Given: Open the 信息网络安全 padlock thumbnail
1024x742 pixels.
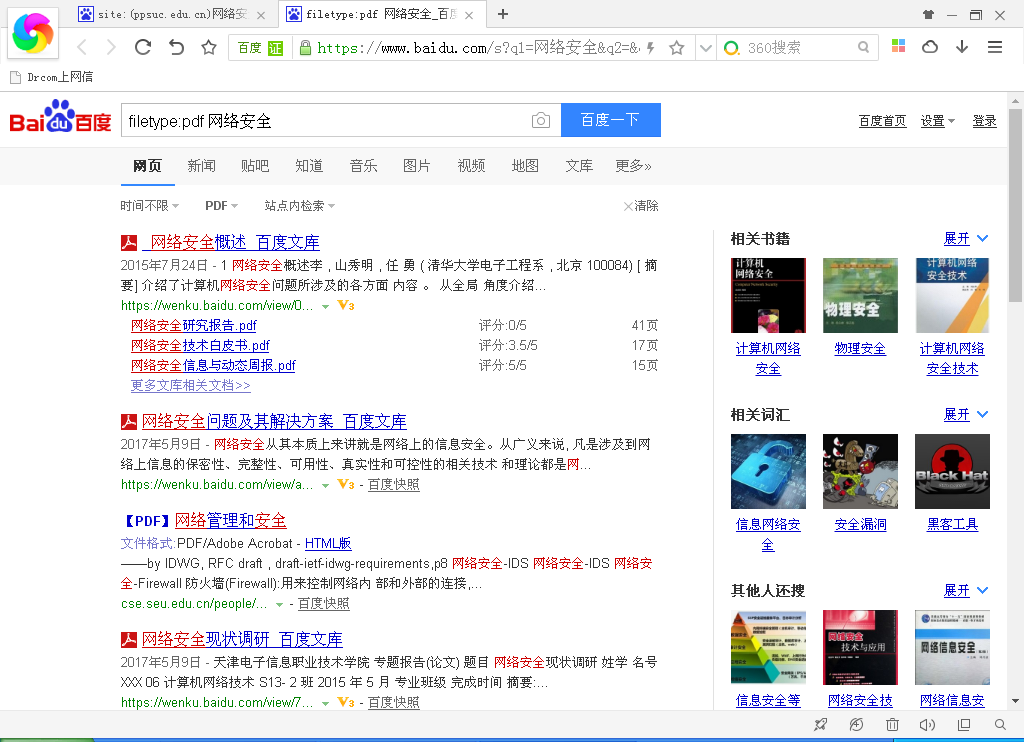Looking at the screenshot, I should (768, 471).
